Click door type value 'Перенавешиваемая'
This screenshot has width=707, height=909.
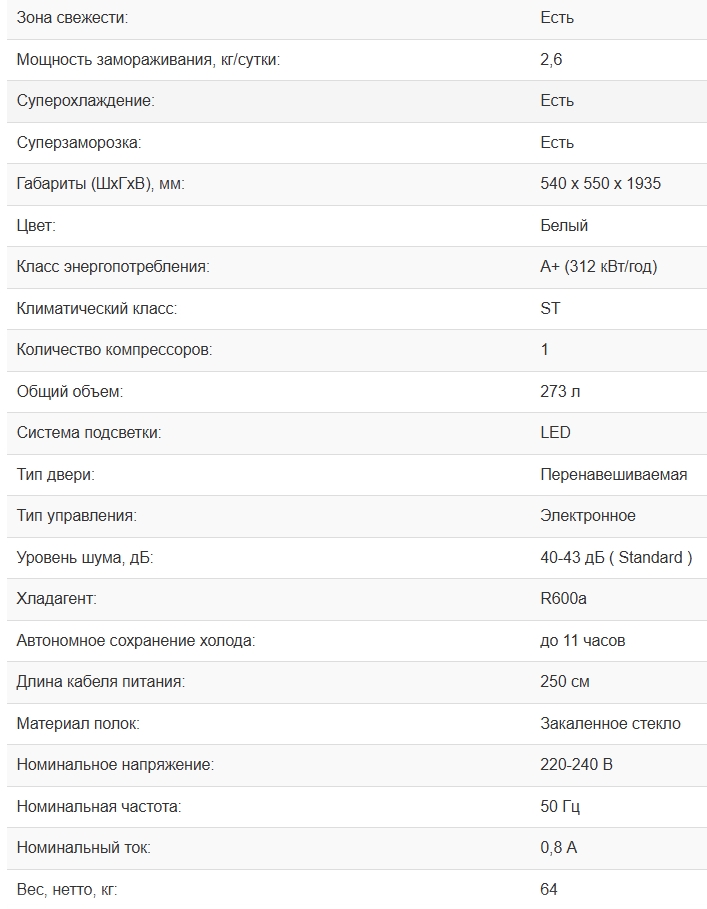pos(614,474)
